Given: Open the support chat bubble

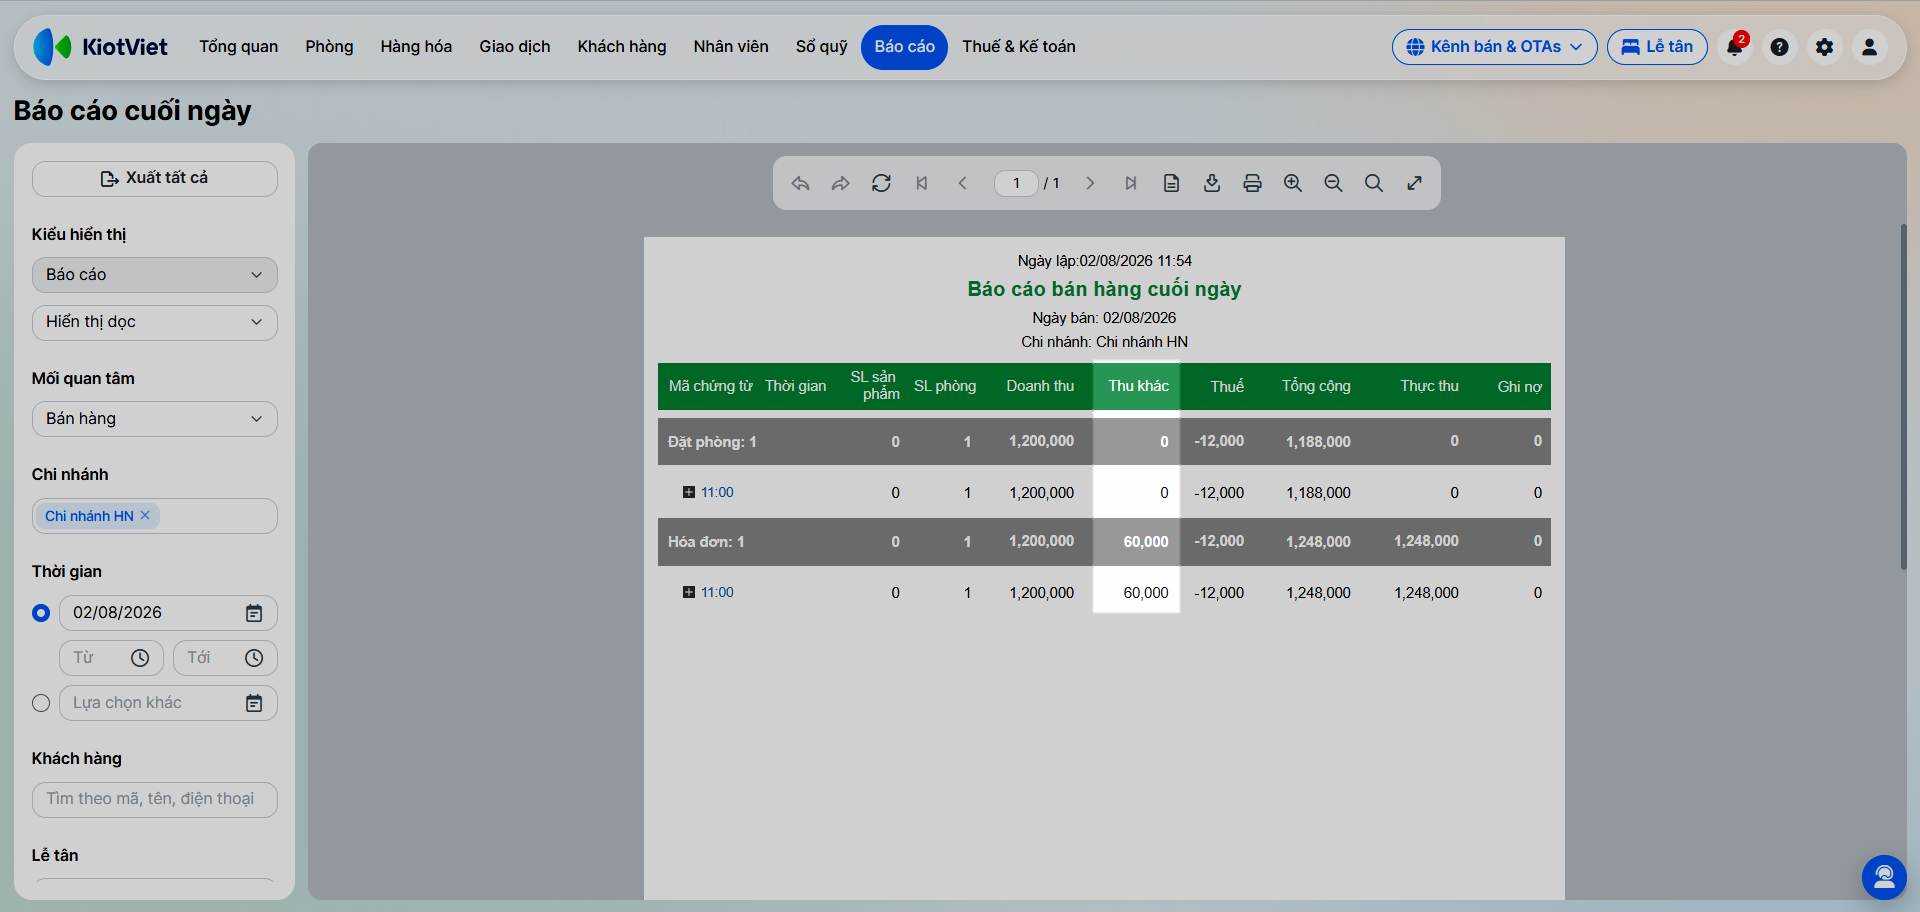Looking at the screenshot, I should 1884,877.
